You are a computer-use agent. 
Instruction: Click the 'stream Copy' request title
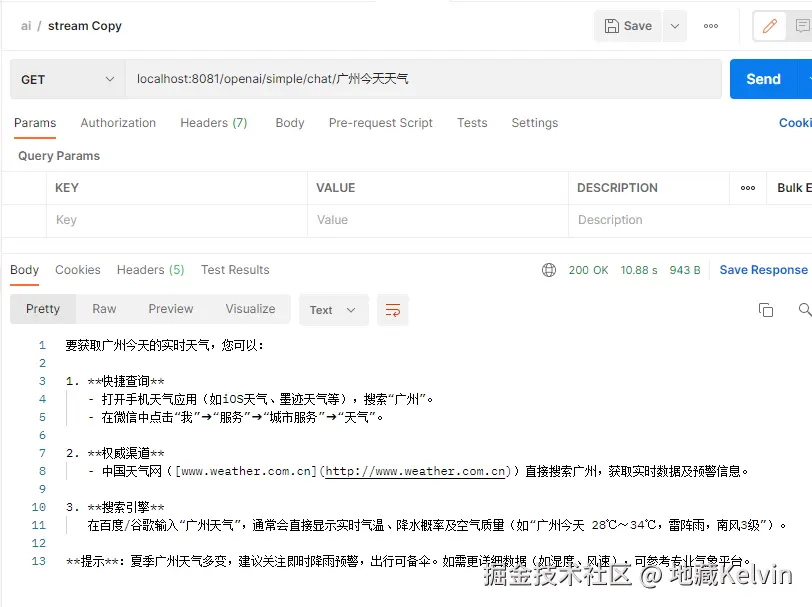(x=84, y=26)
